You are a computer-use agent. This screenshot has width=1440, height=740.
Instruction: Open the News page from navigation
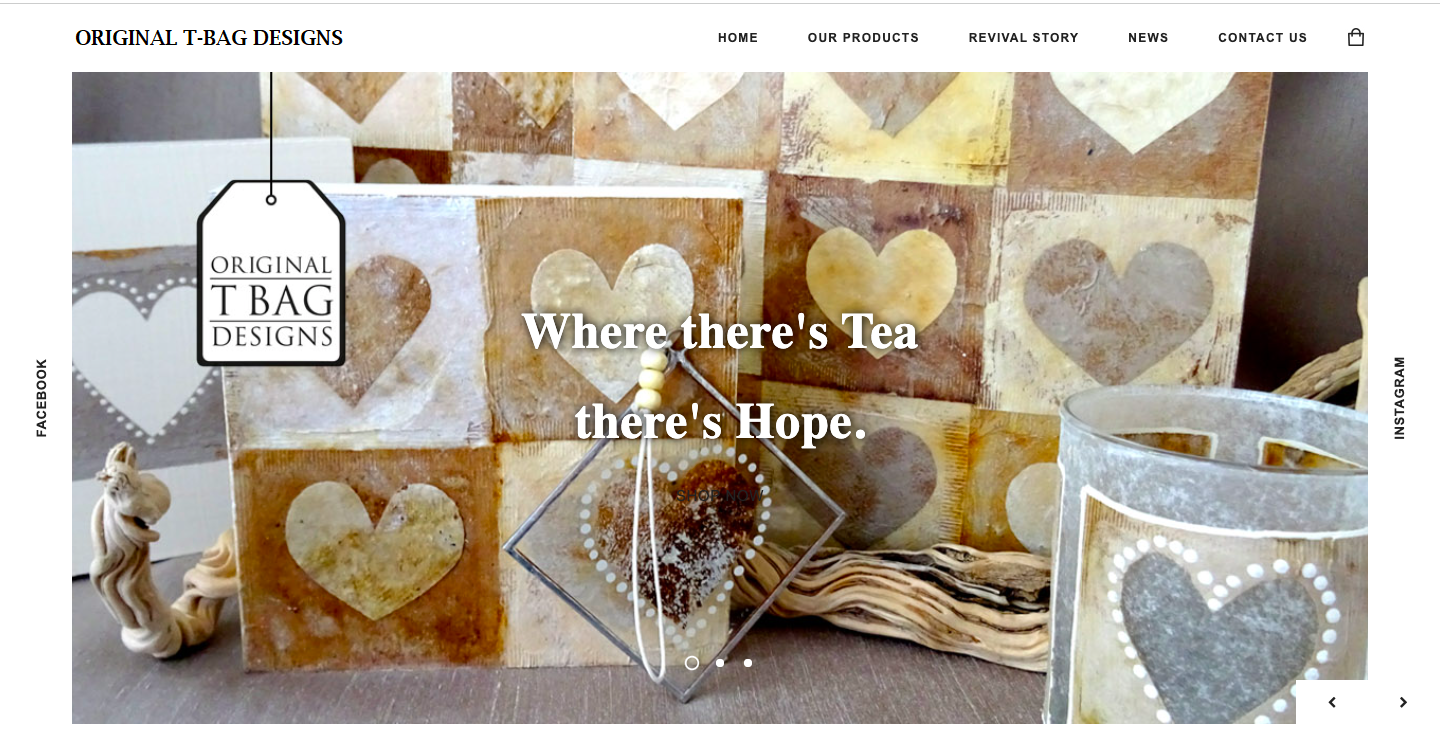click(x=1148, y=38)
